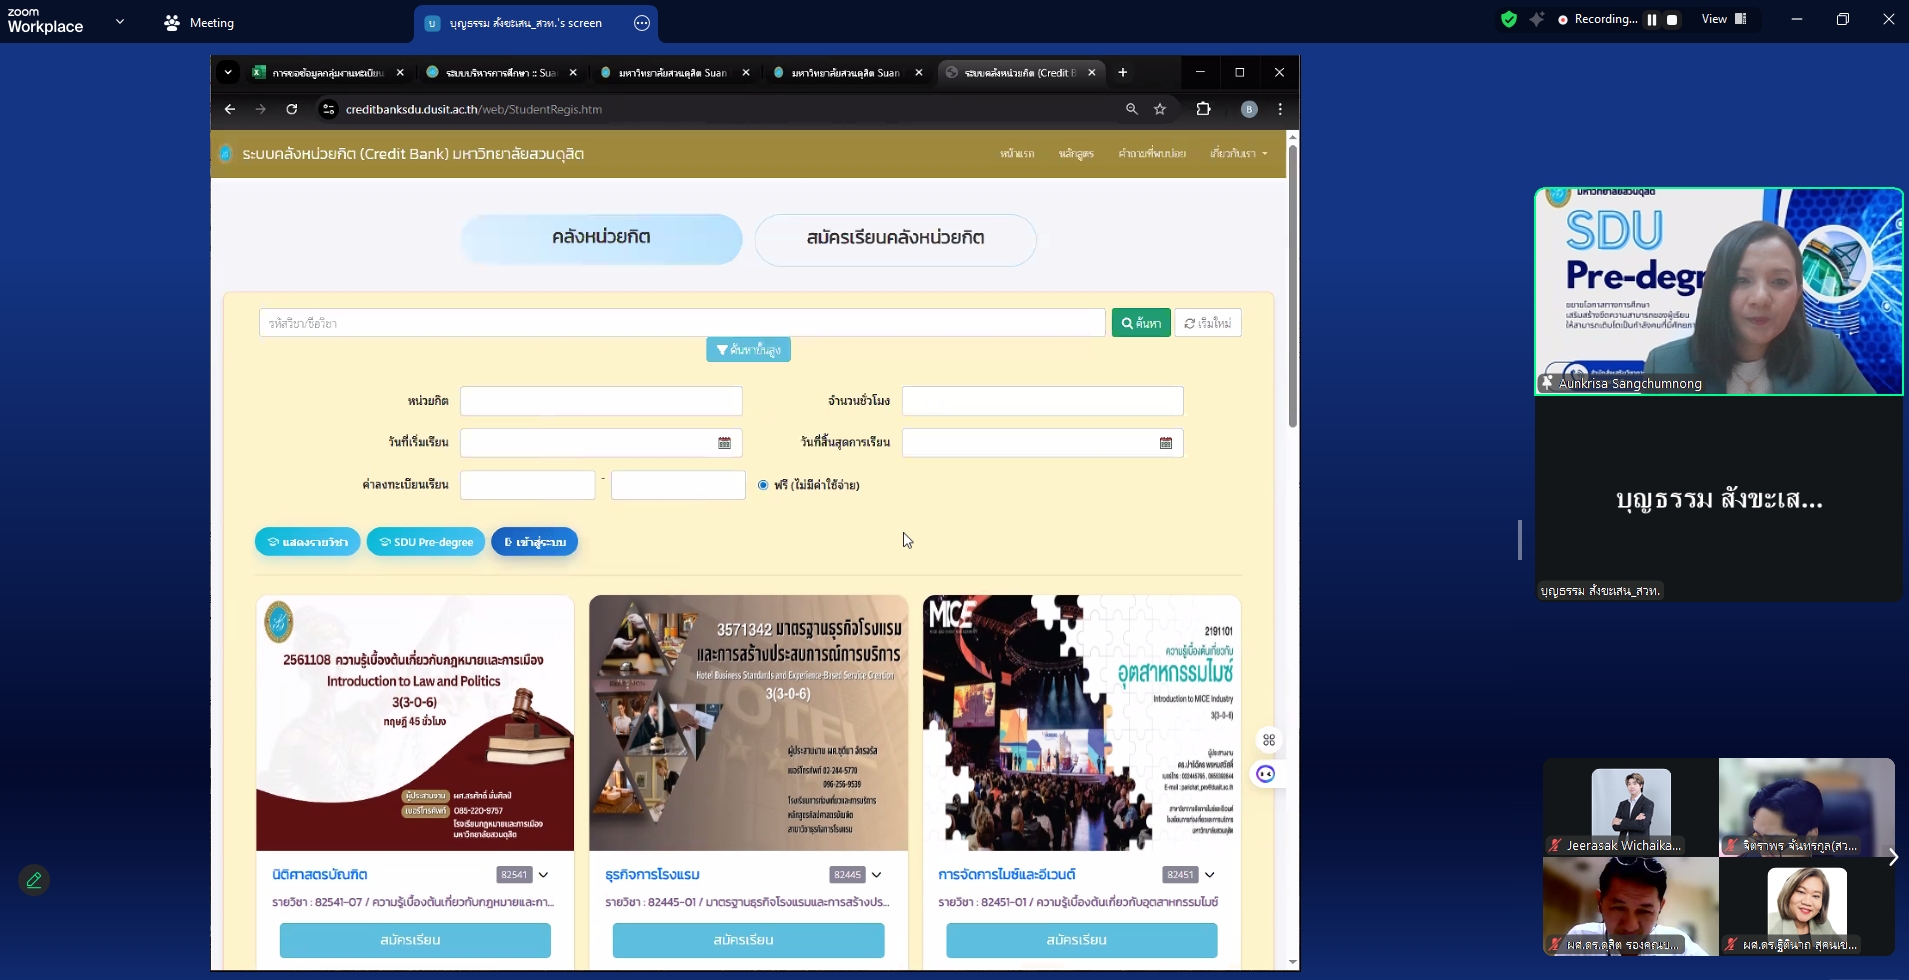1909x980 pixels.
Task: Expand the course 82541 card chevron
Action: coord(544,875)
